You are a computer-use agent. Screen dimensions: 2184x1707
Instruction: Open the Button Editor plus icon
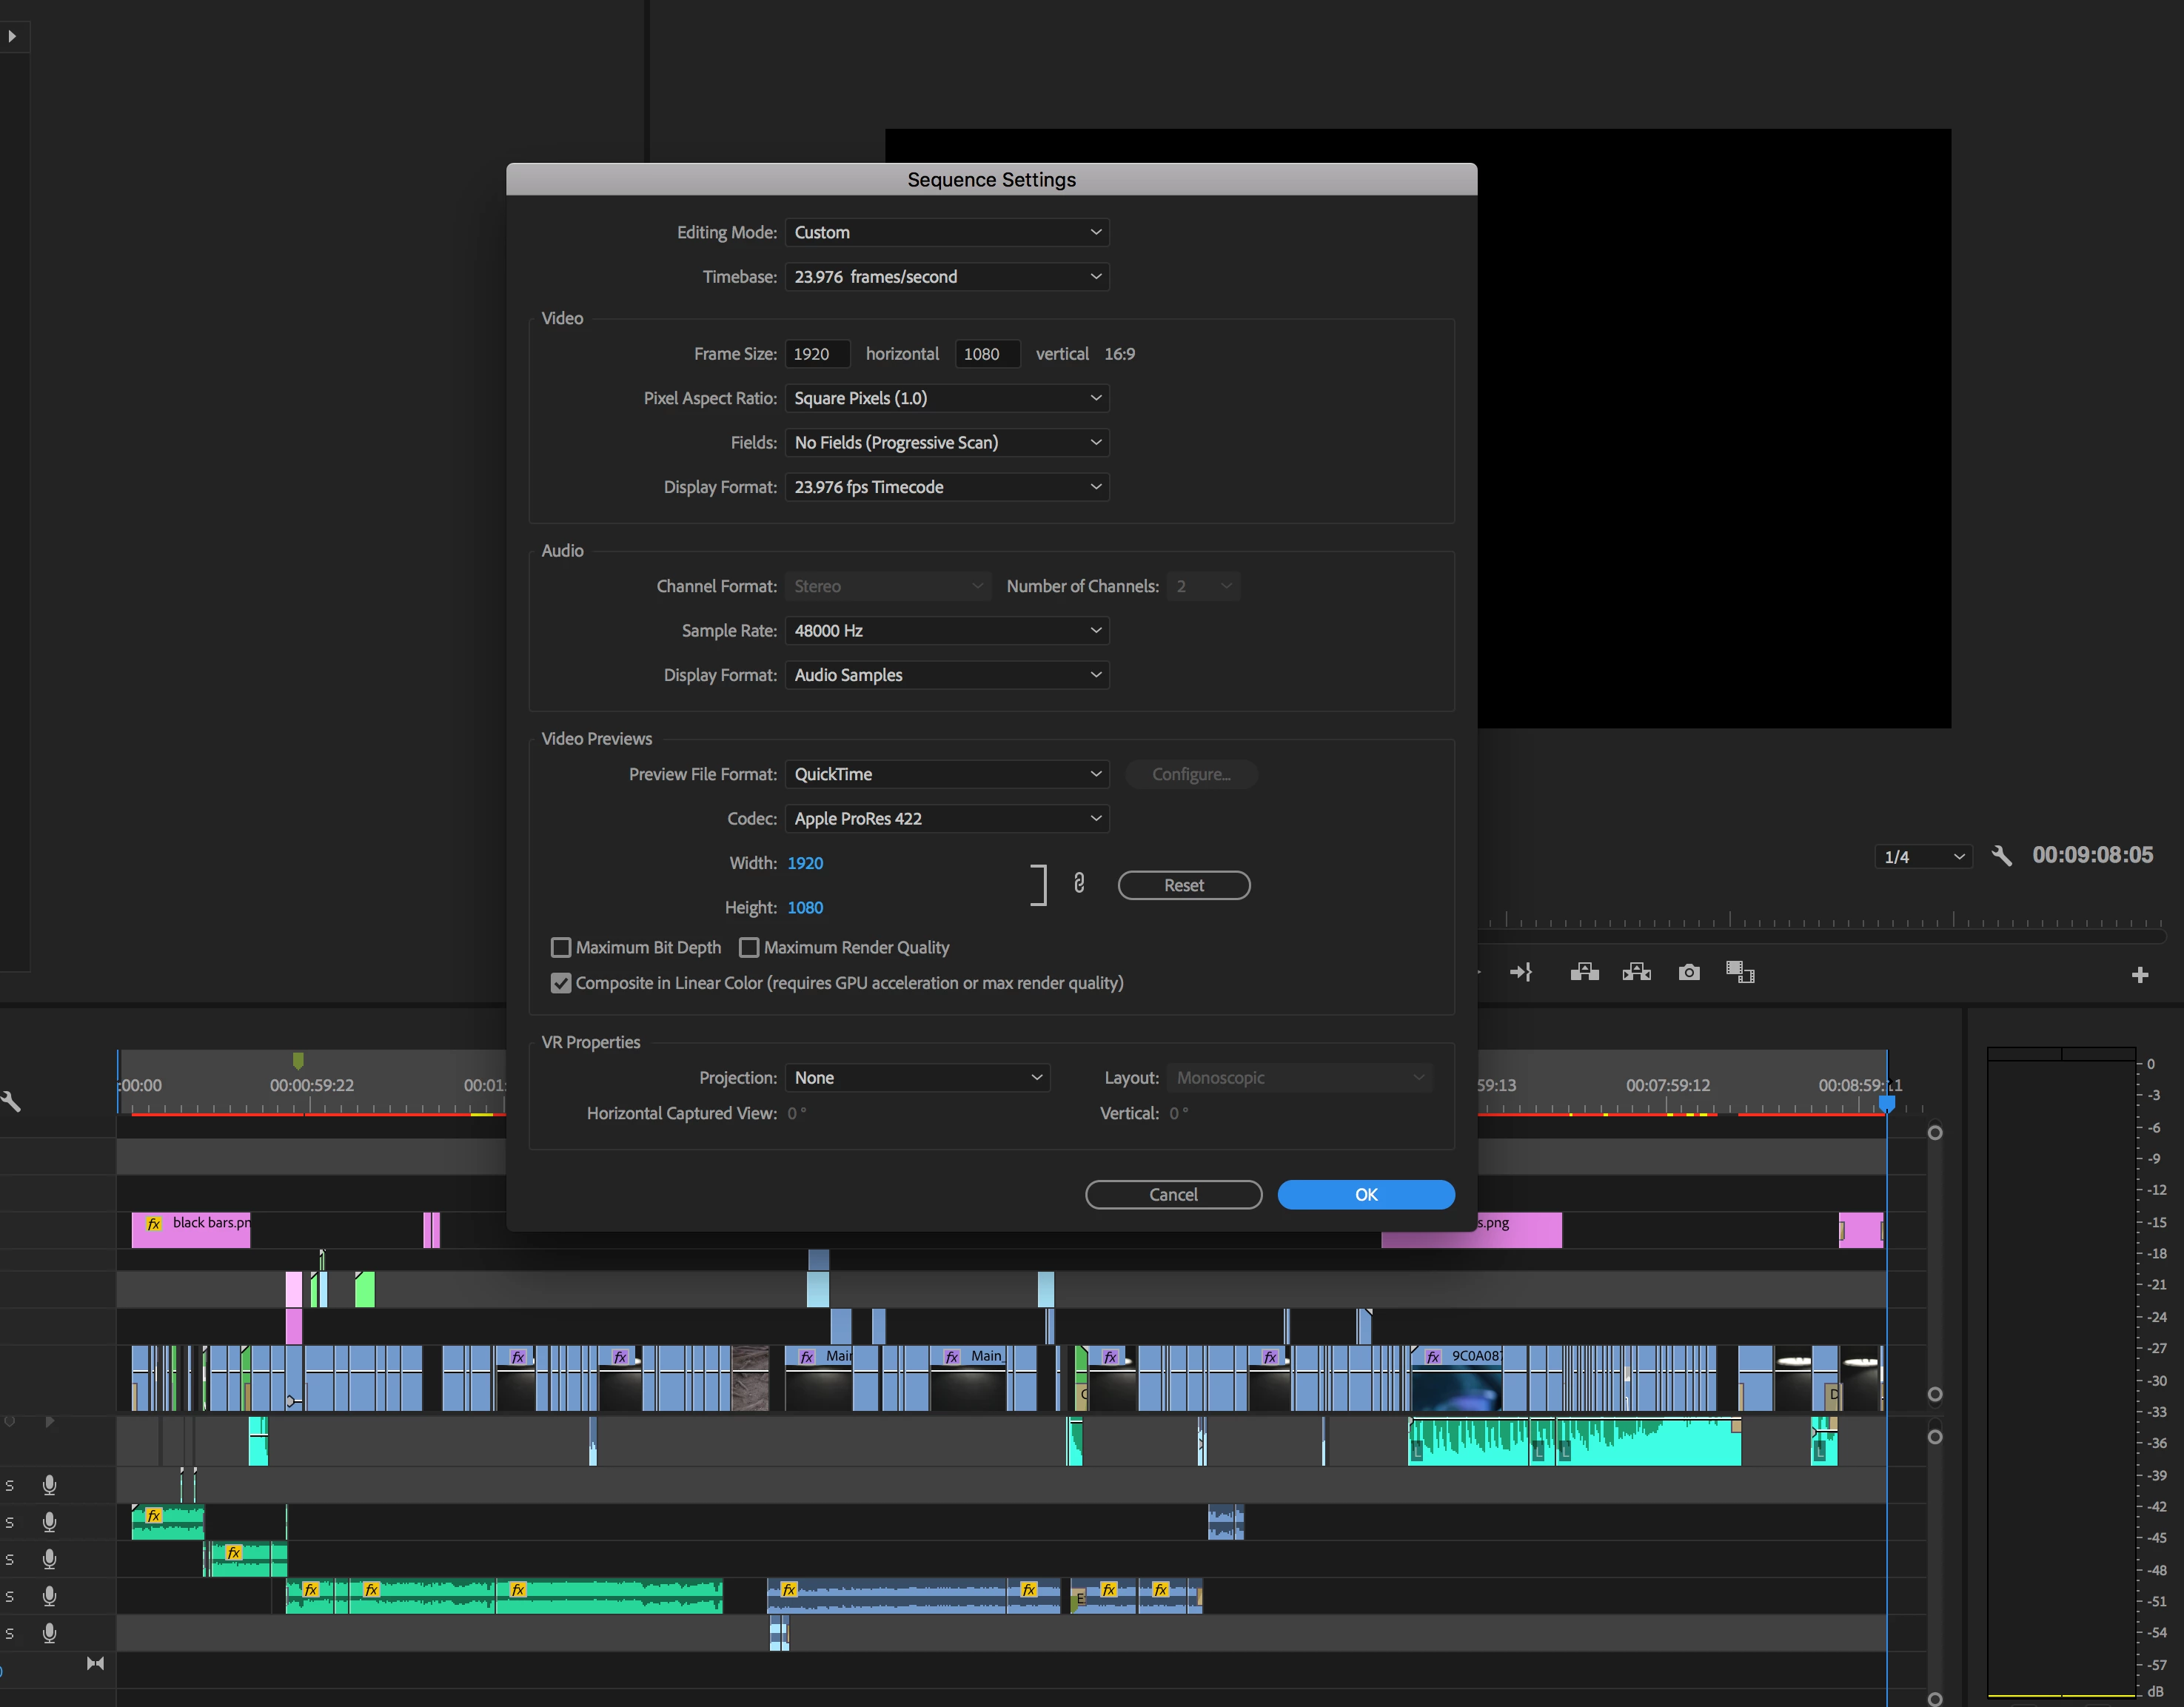click(2139, 974)
